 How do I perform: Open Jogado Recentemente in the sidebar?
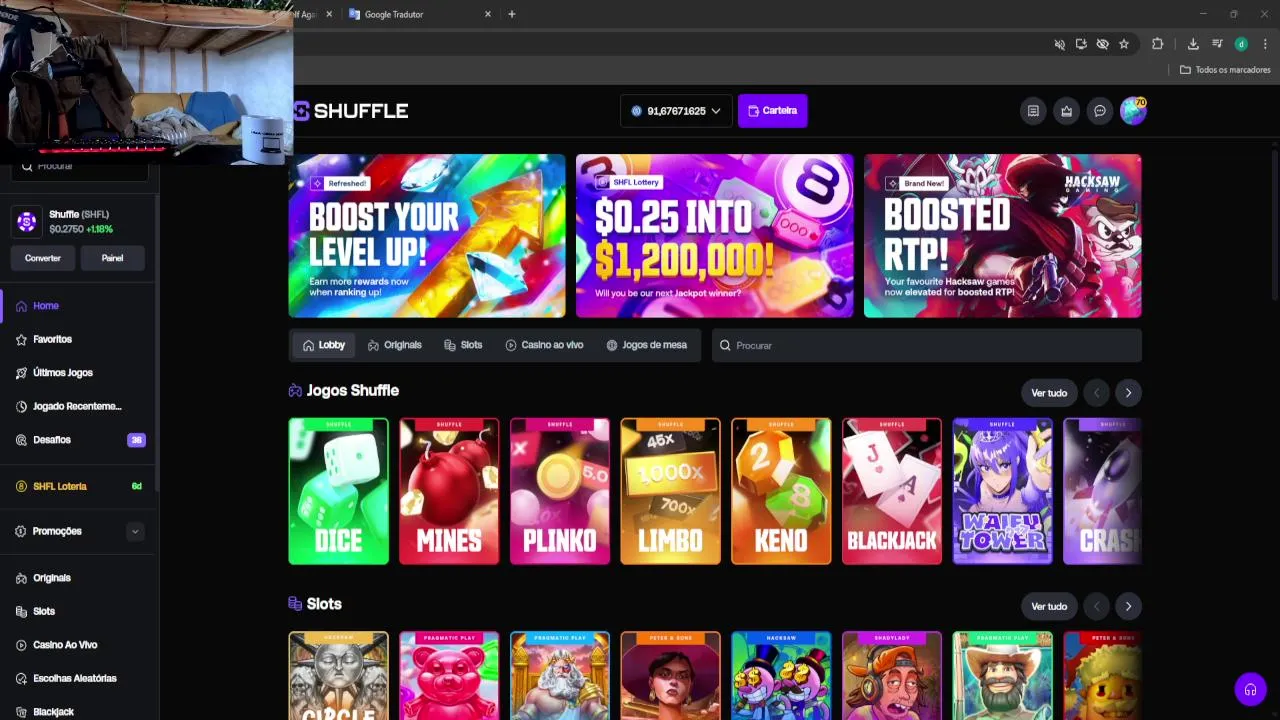pyautogui.click(x=78, y=406)
